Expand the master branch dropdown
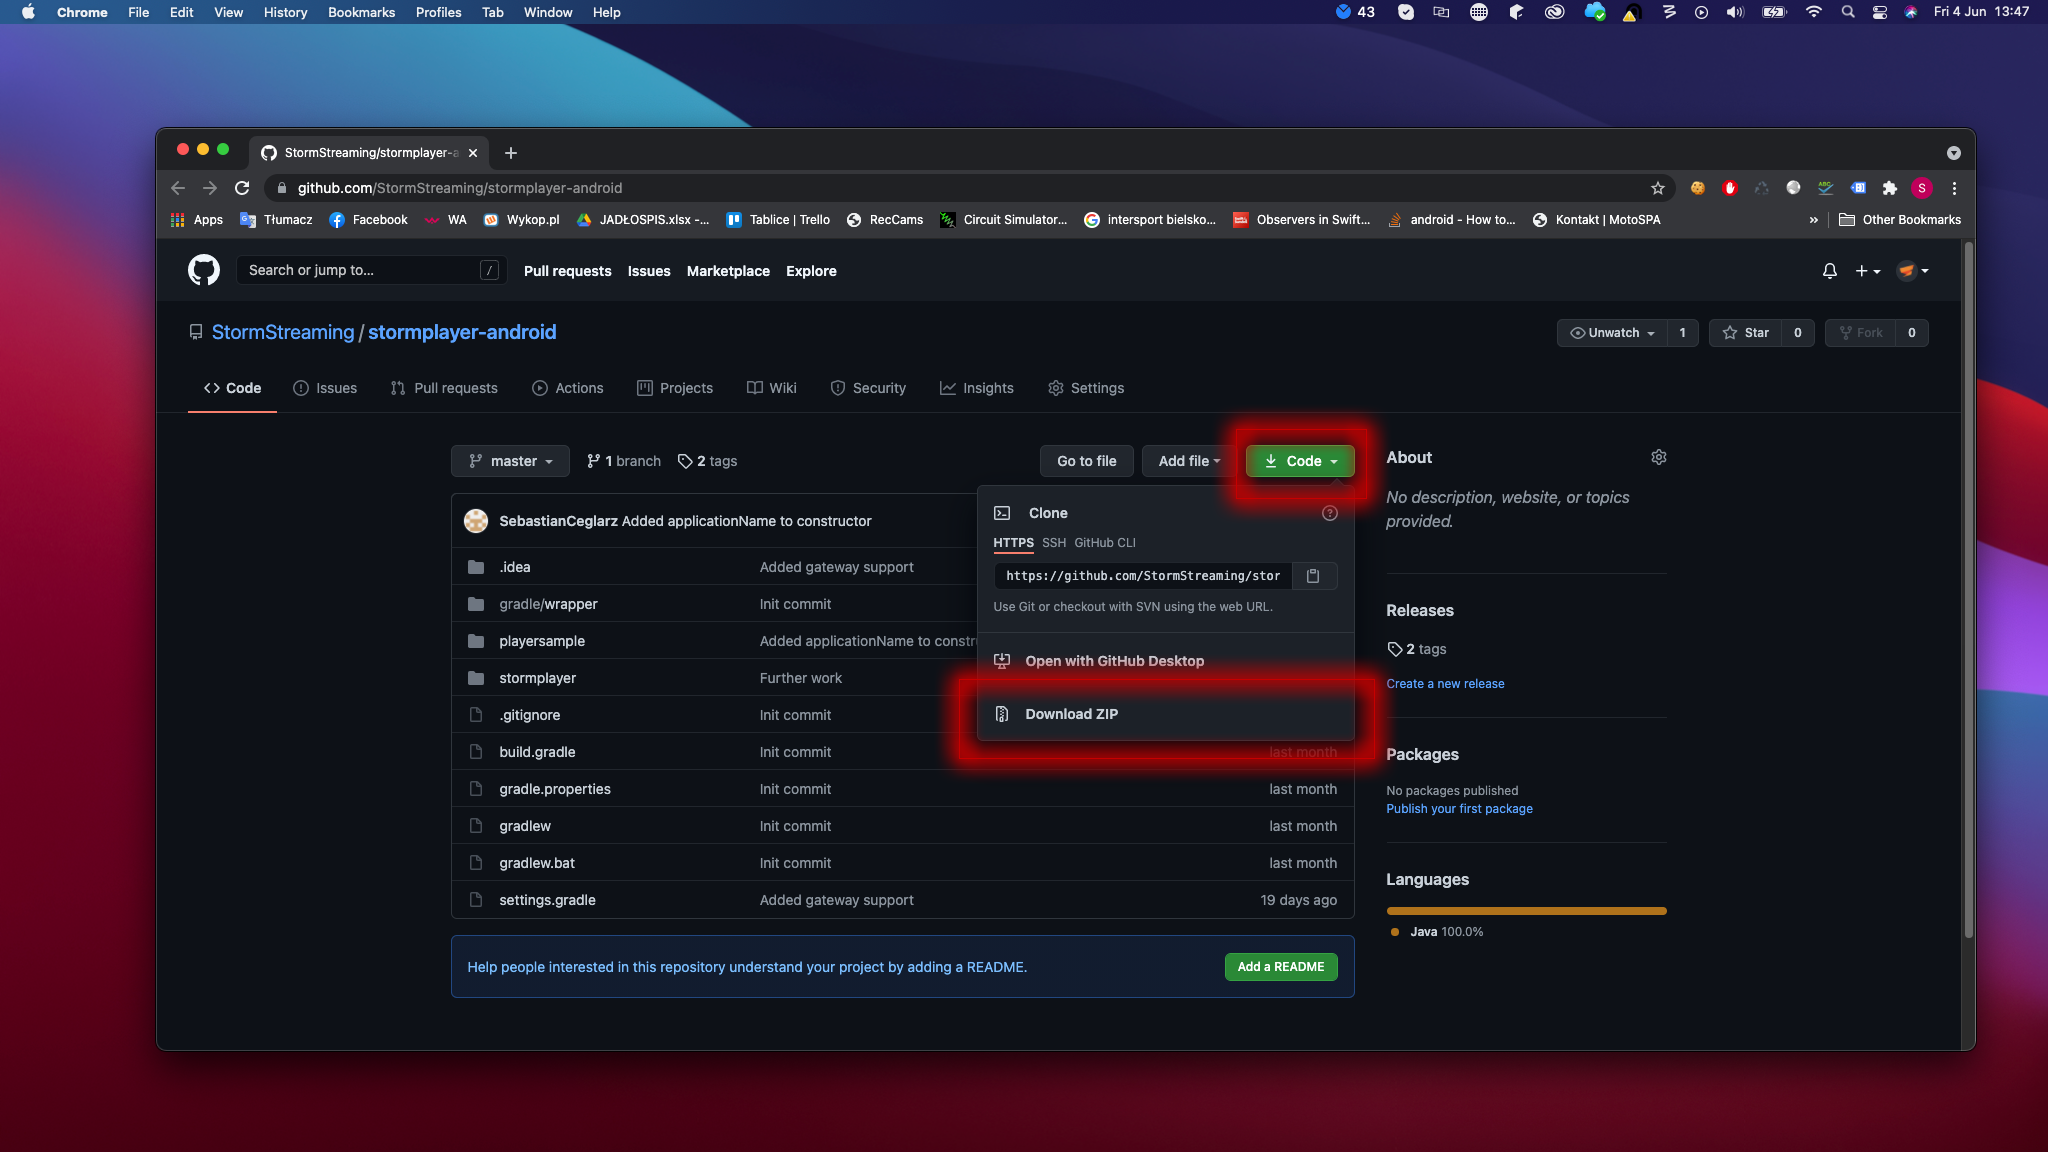This screenshot has height=1152, width=2048. tap(510, 461)
